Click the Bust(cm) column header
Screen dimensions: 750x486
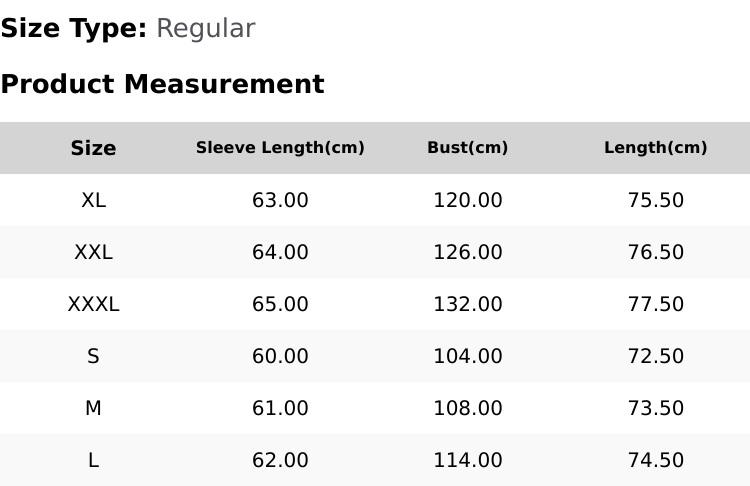[x=468, y=148]
